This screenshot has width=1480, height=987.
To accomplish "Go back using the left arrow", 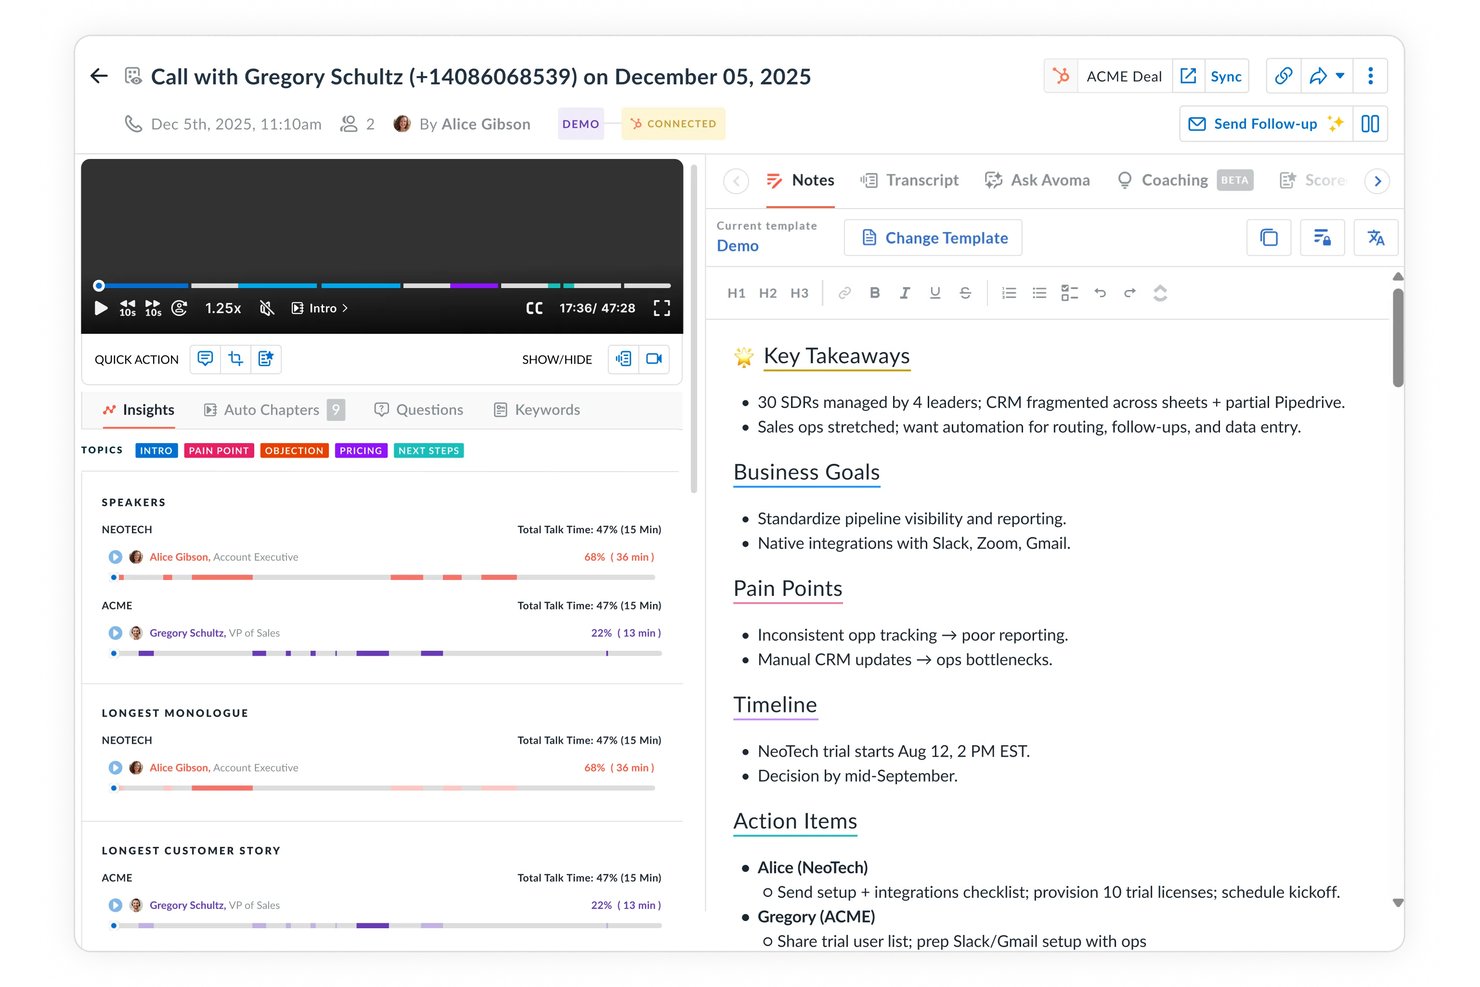I will tap(99, 76).
